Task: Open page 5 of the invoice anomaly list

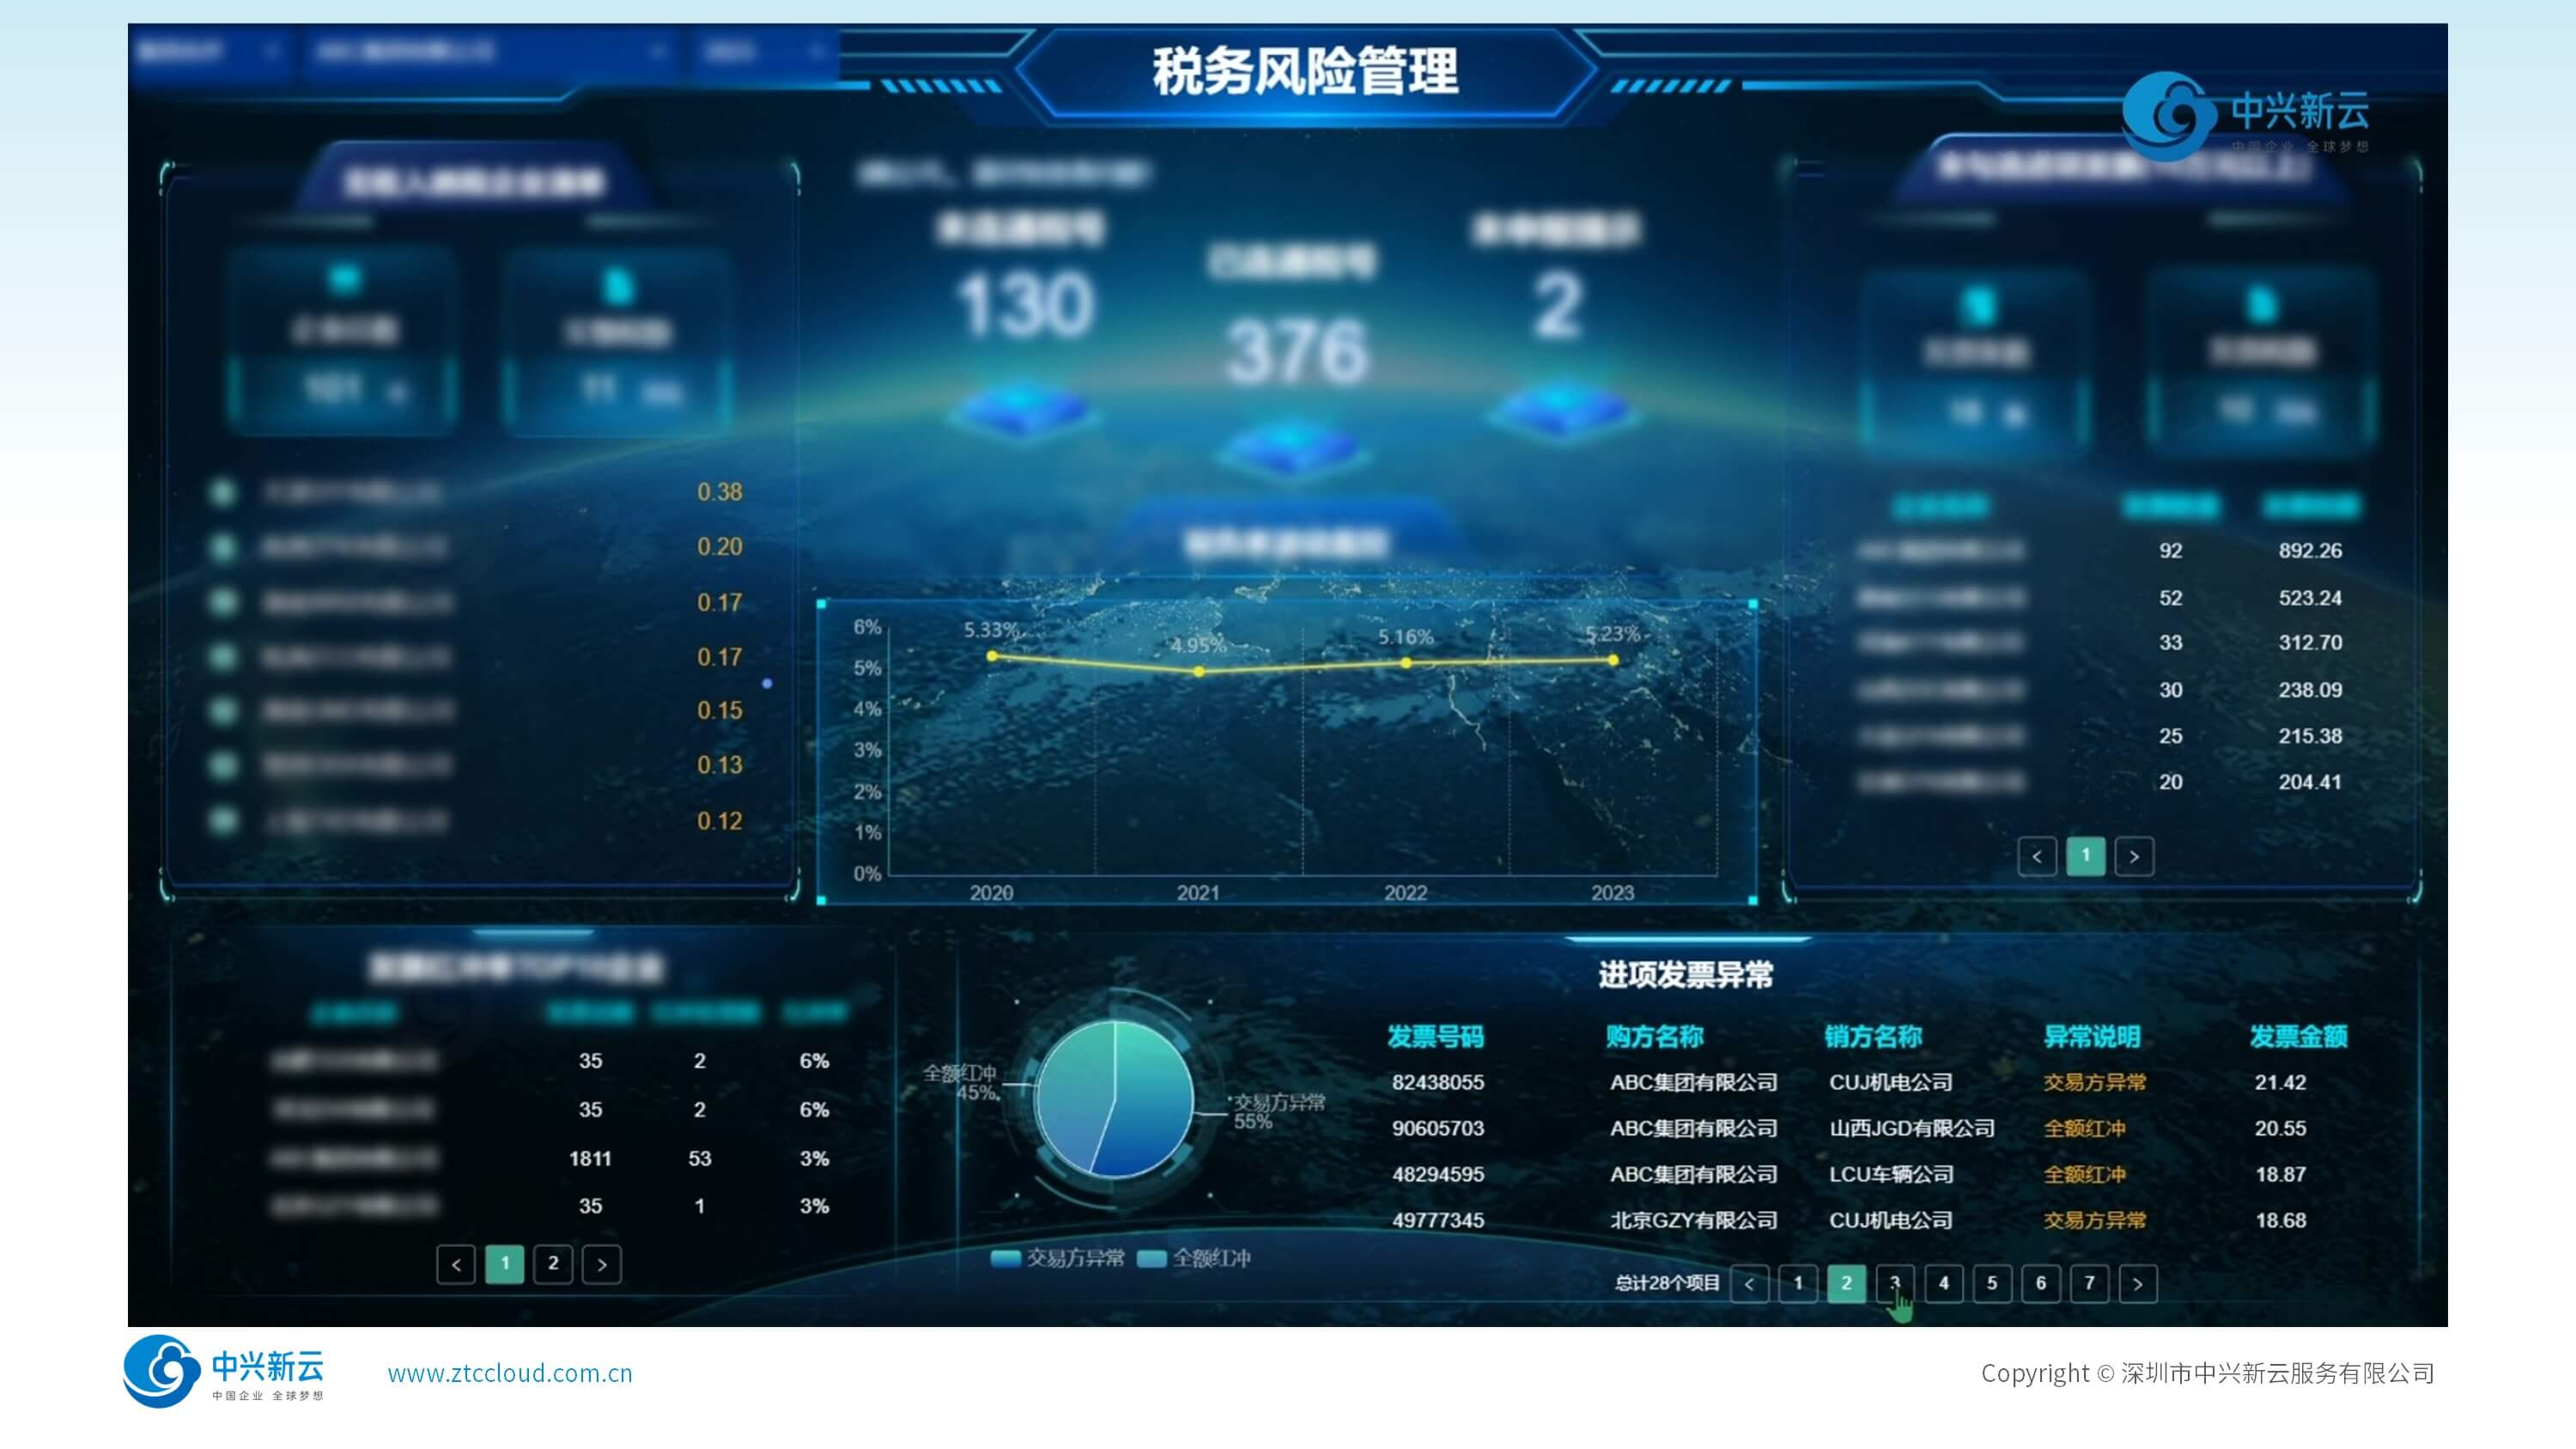Action: point(1991,1283)
